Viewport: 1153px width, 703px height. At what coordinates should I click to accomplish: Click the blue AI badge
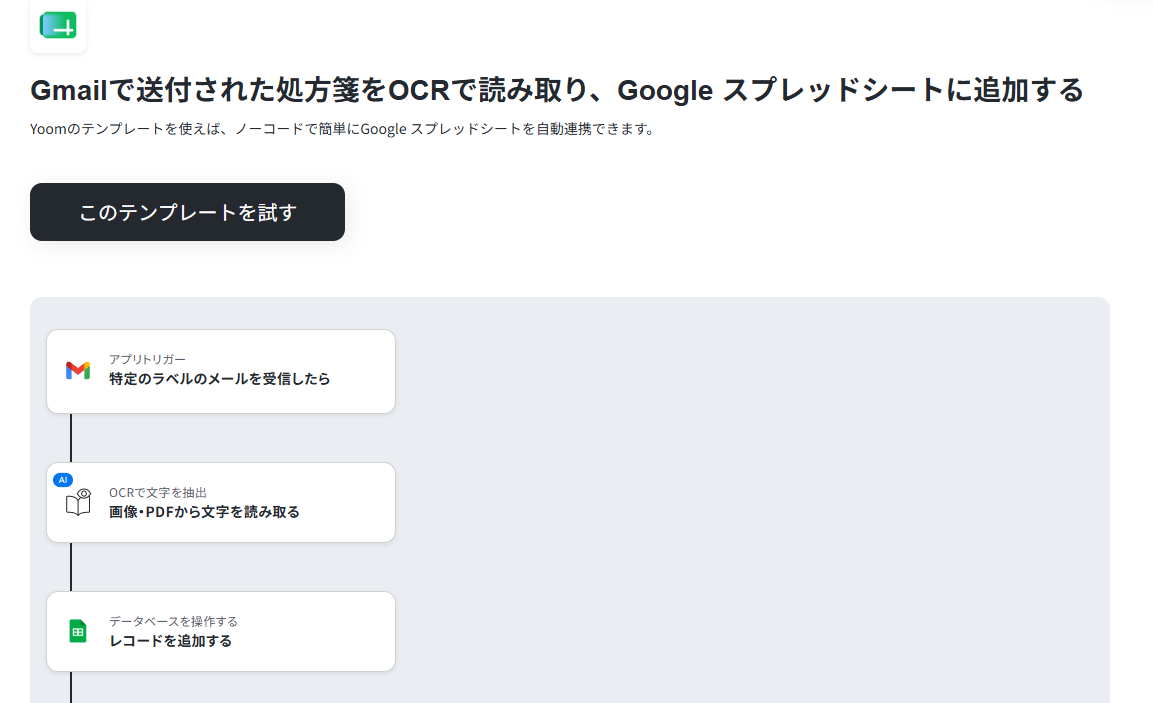pyautogui.click(x=63, y=479)
